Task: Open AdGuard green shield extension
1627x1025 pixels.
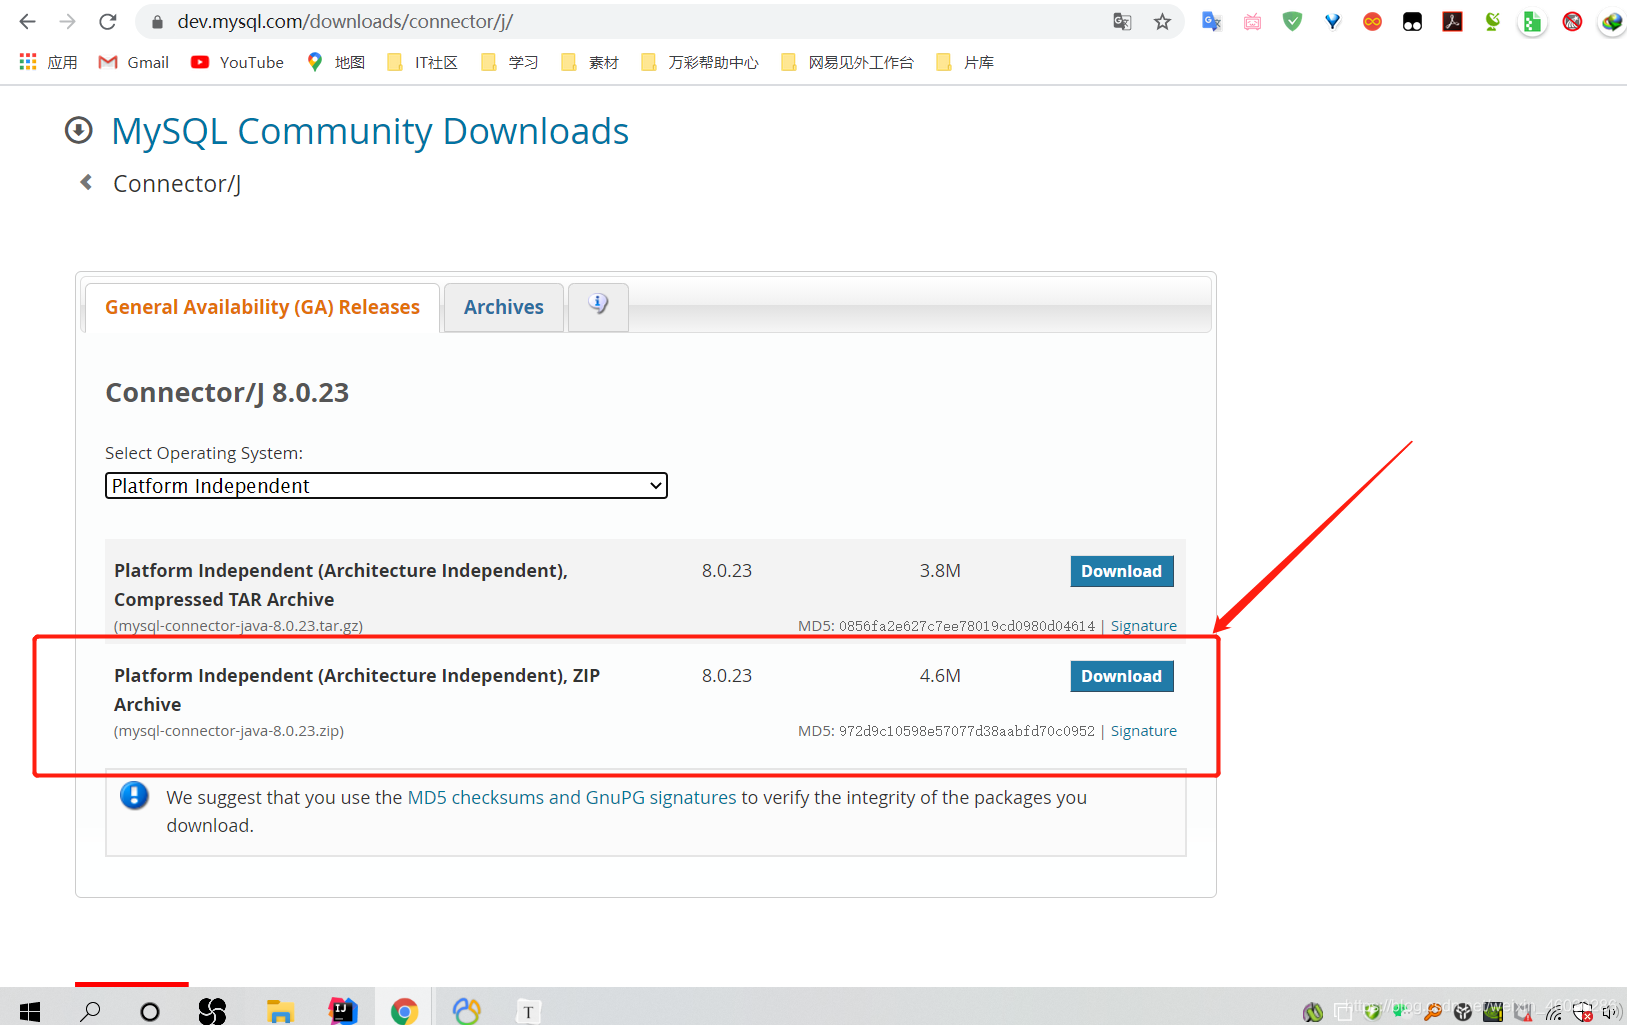Action: pyautogui.click(x=1292, y=21)
